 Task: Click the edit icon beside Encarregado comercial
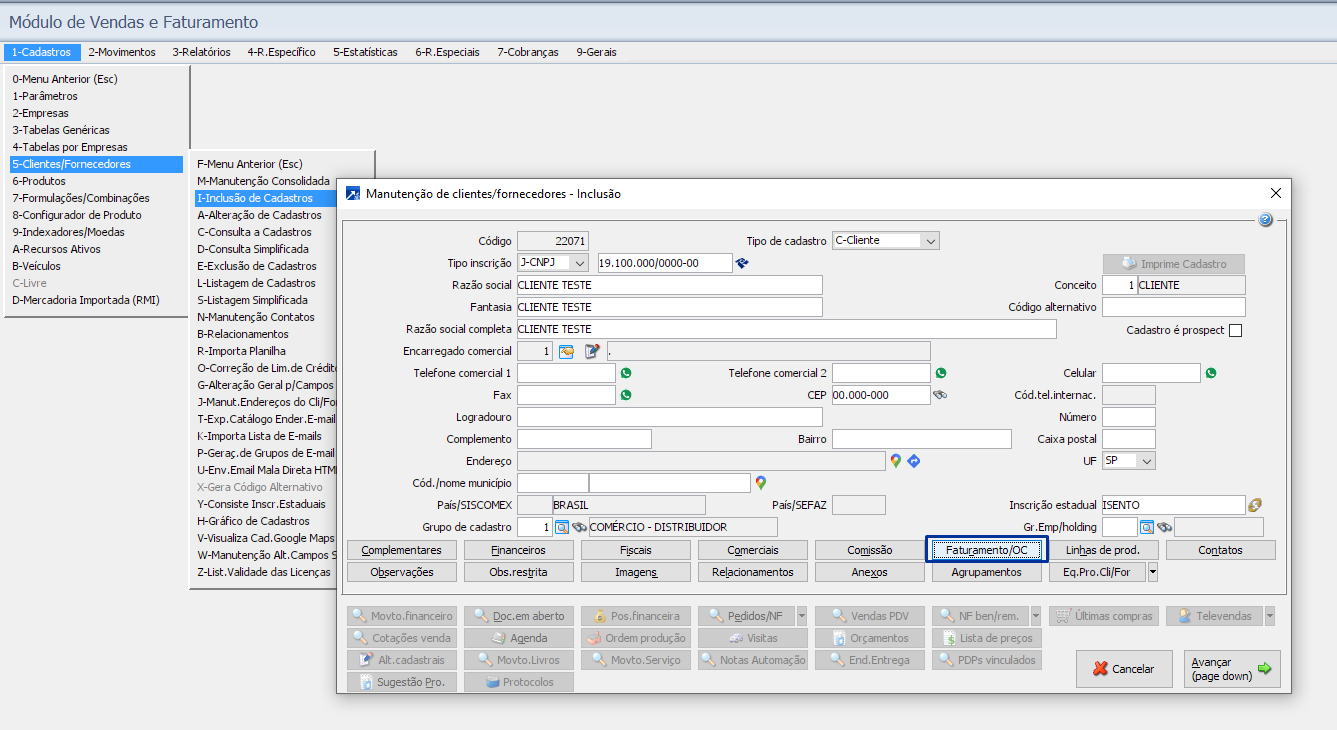pyautogui.click(x=592, y=351)
